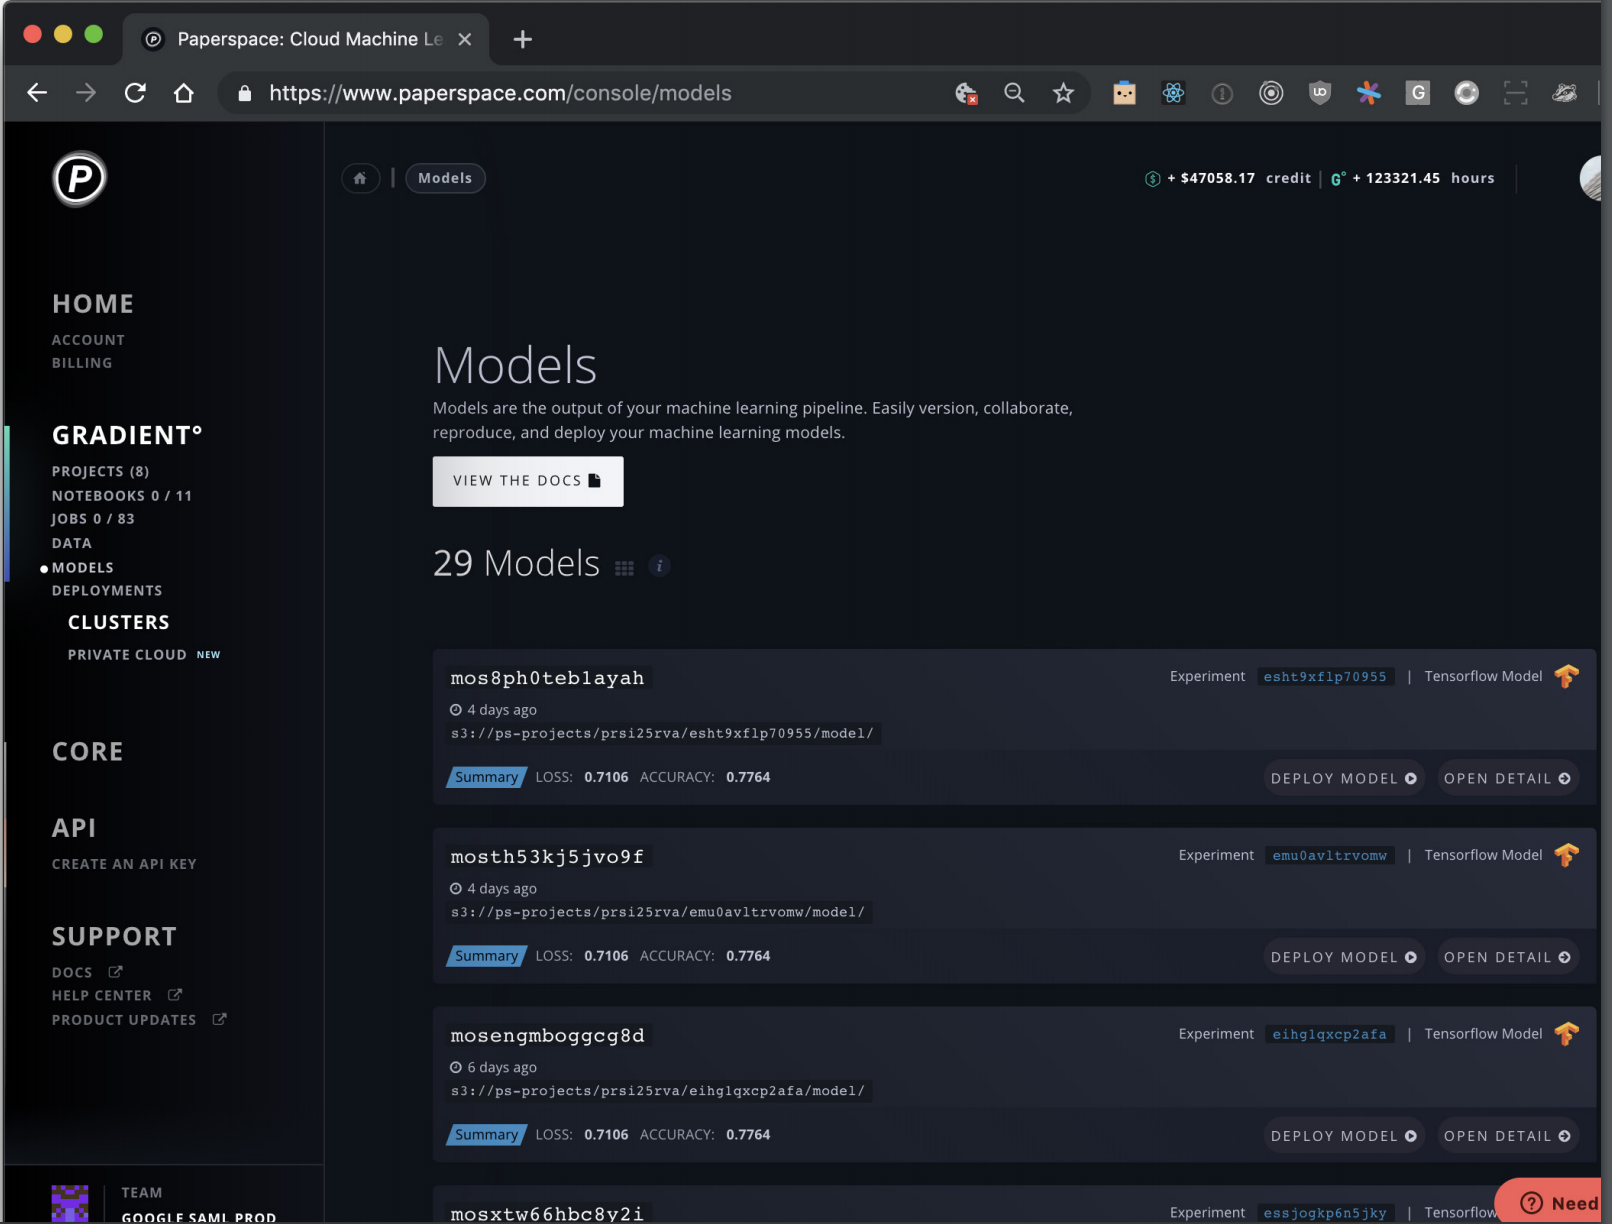Click CREATE AN API KEY link

(x=124, y=864)
